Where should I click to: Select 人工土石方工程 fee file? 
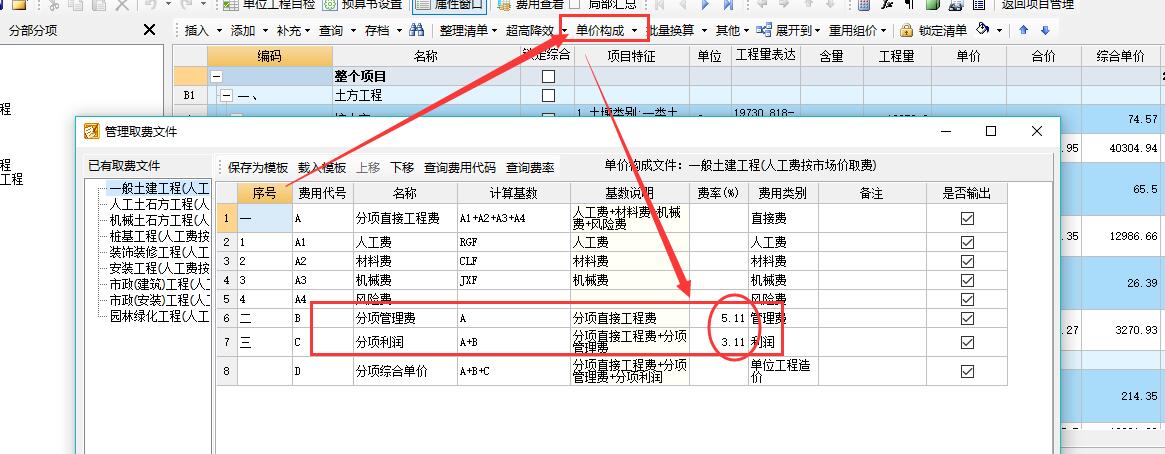pyautogui.click(x=159, y=204)
